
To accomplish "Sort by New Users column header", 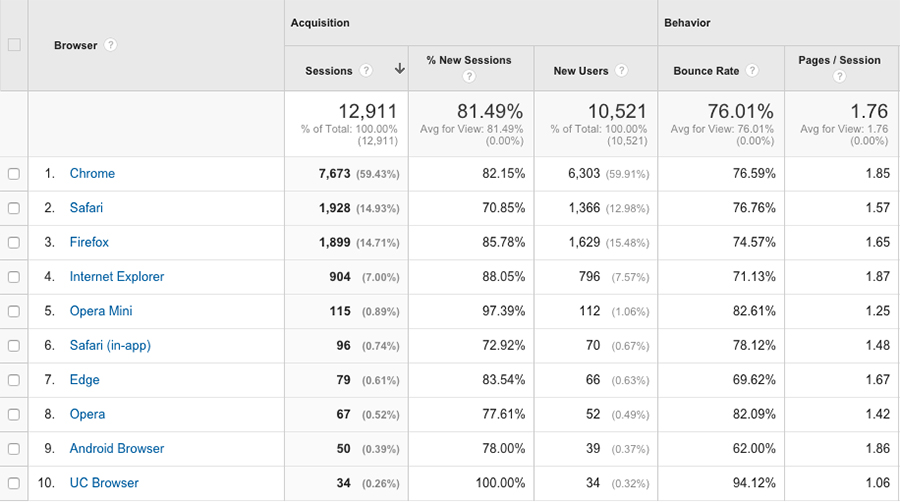I will point(581,71).
